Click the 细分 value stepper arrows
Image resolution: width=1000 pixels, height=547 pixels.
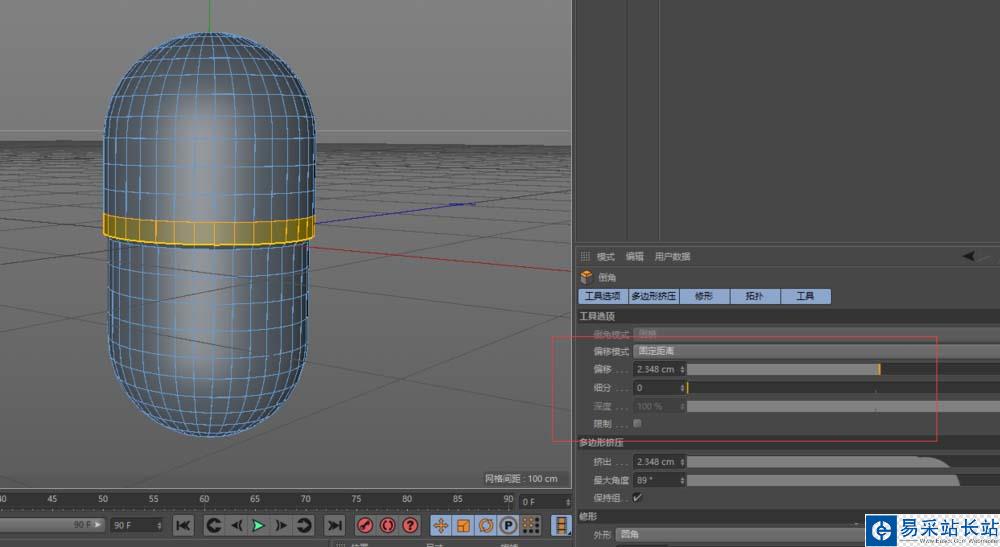(x=683, y=387)
